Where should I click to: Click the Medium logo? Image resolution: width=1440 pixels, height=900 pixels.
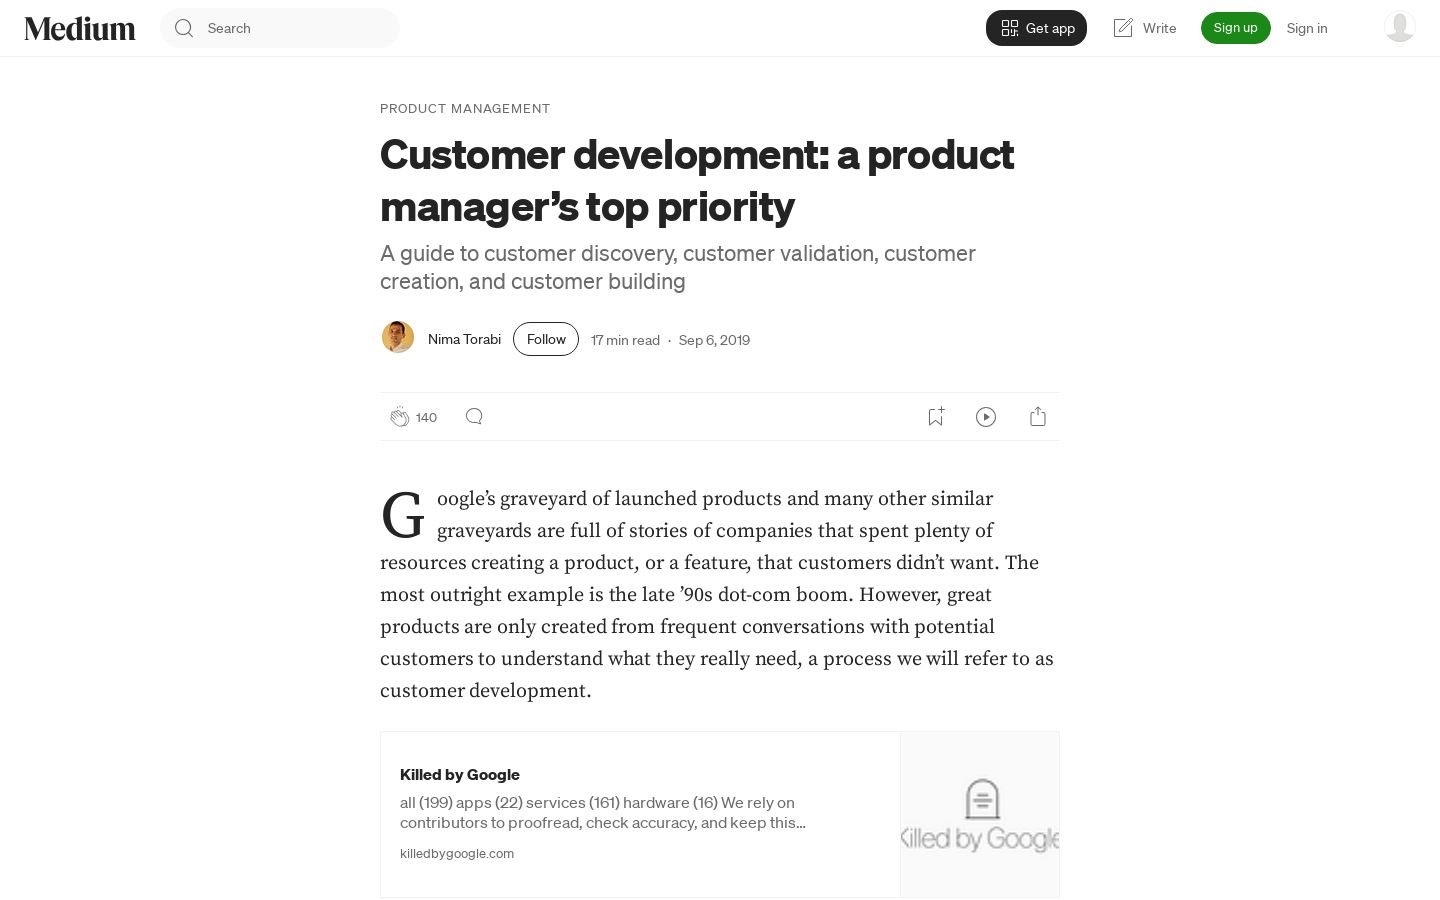(x=80, y=28)
